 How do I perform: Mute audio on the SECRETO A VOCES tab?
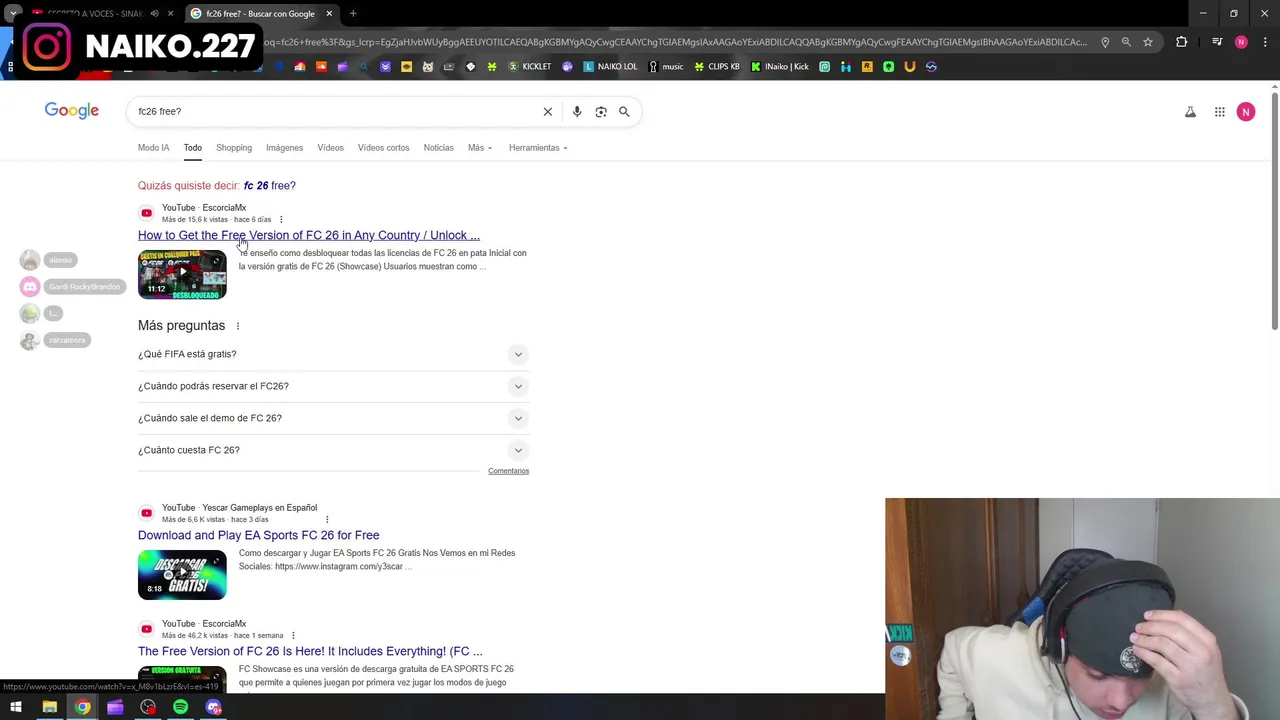tap(154, 14)
